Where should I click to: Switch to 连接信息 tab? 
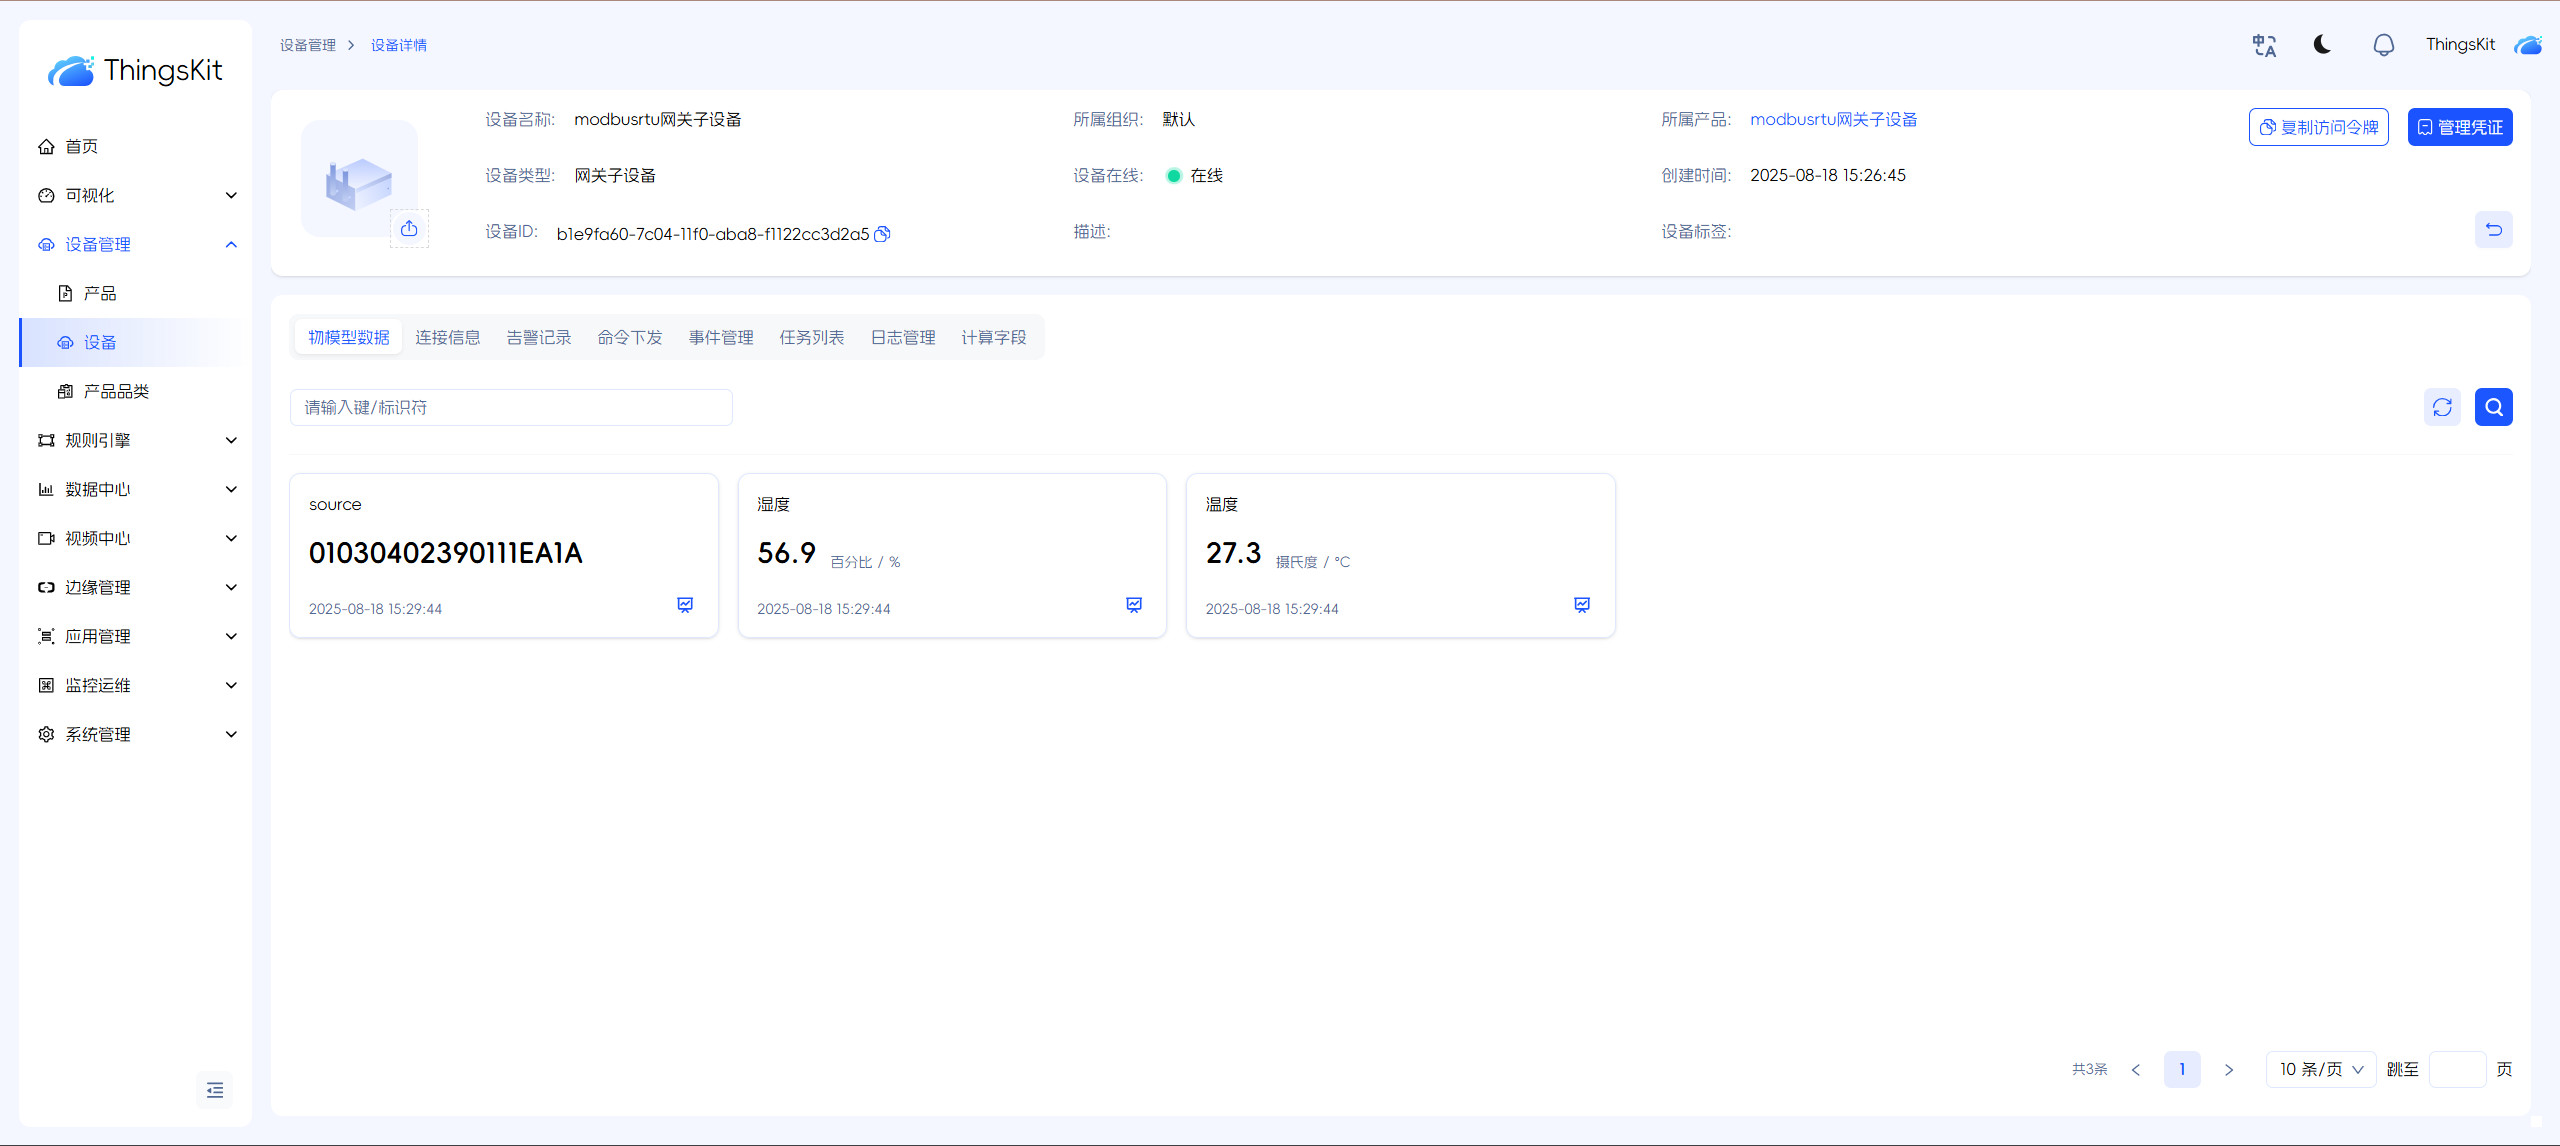[x=447, y=337]
